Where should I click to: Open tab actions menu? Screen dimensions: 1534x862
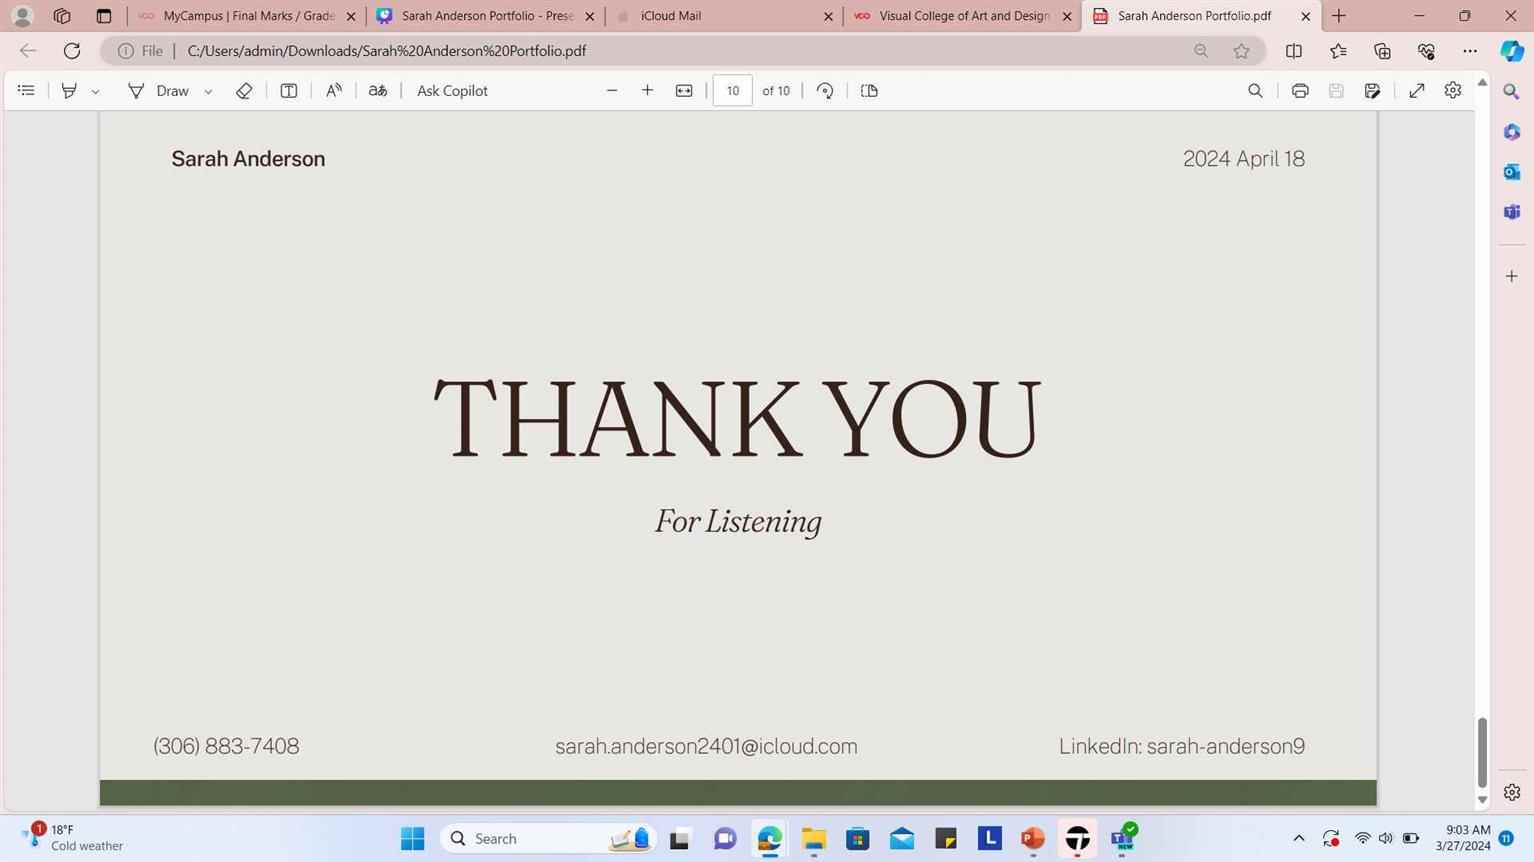pos(104,16)
